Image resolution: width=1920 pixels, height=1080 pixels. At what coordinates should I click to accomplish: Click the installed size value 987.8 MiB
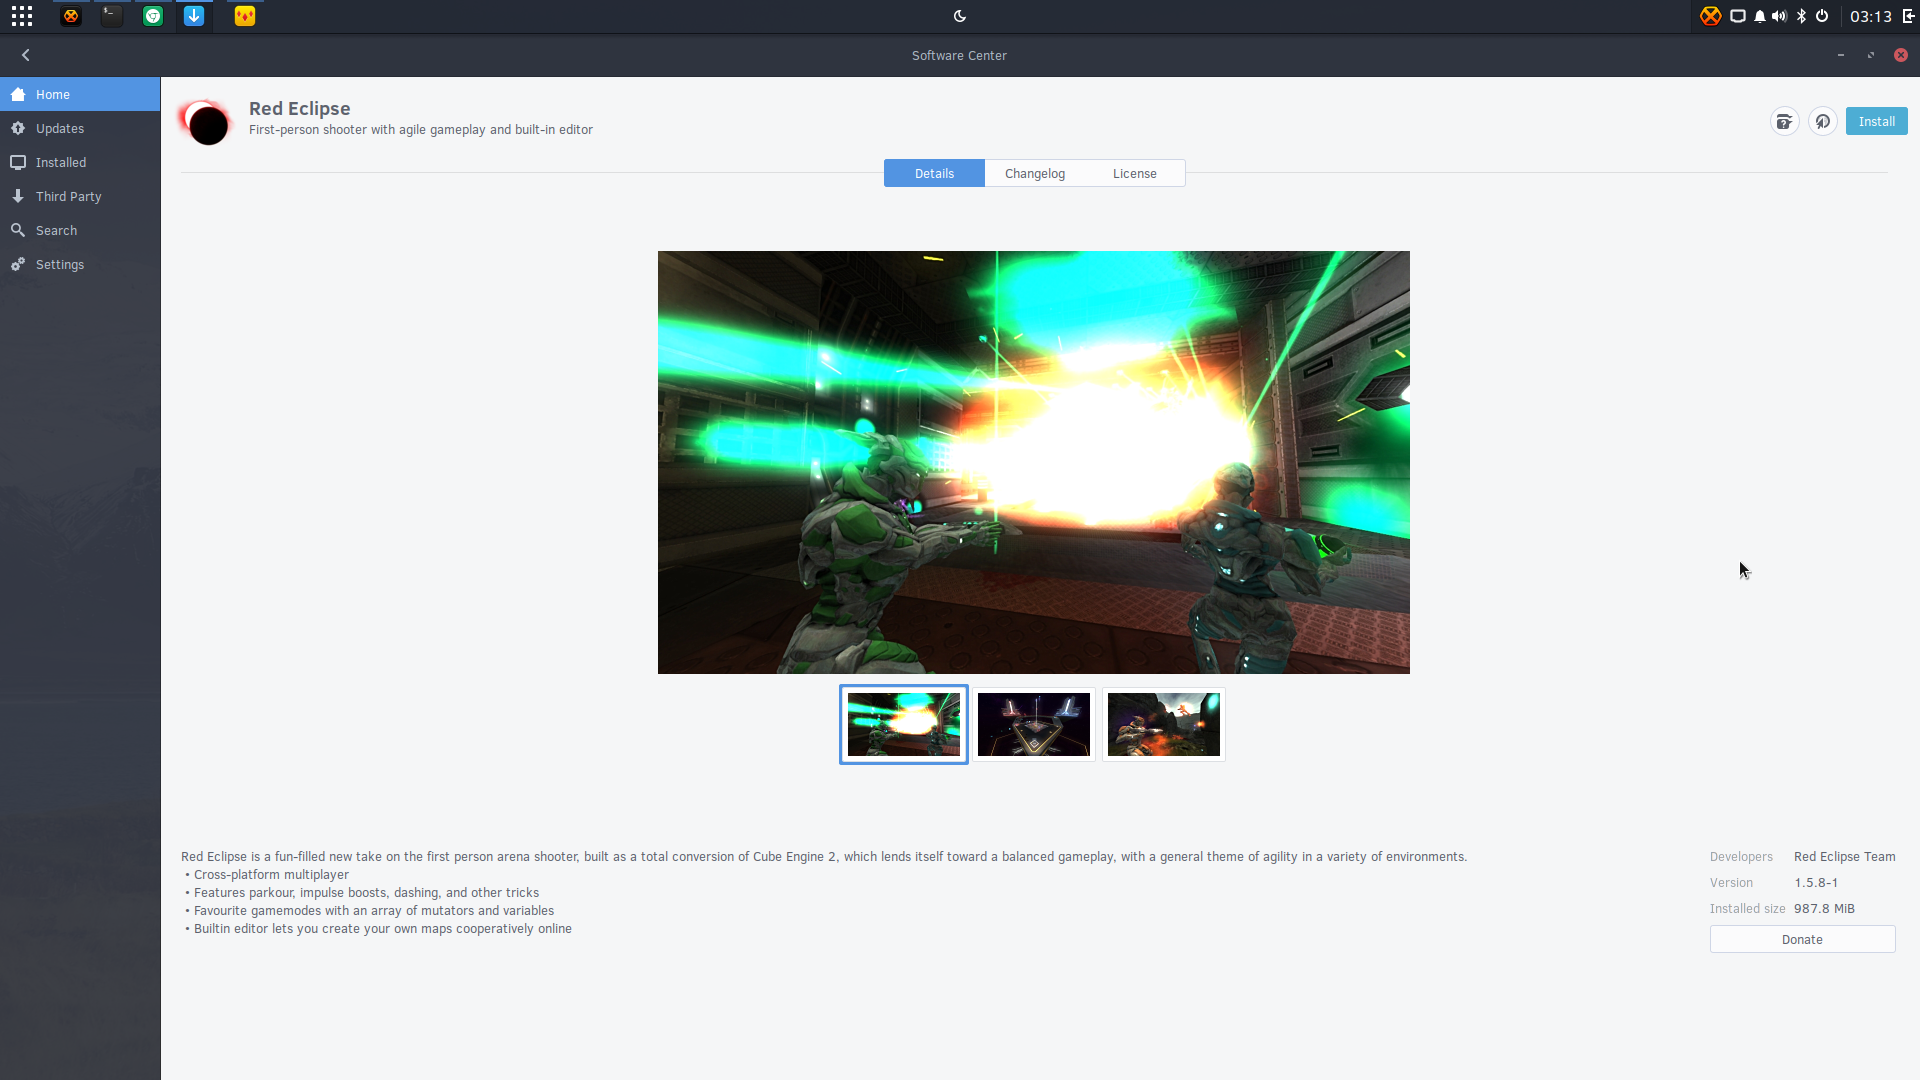1824,909
